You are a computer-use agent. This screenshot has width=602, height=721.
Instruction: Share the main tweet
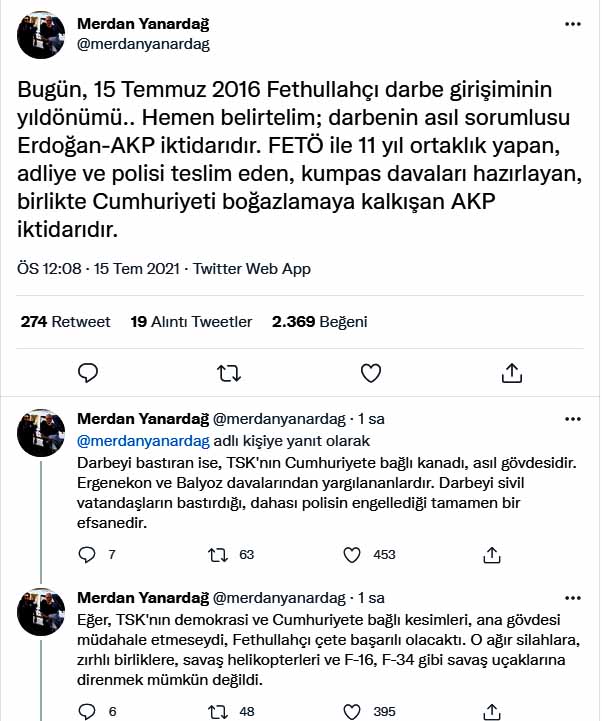512,373
